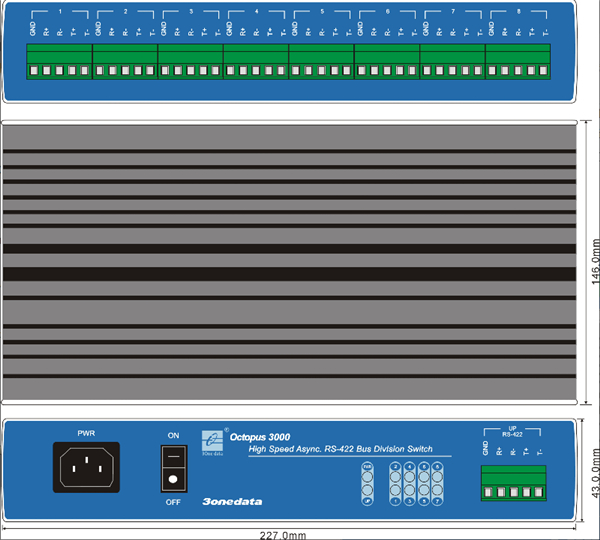Select port 7 green terminal block
This screenshot has height=540, width=600.
click(x=453, y=62)
